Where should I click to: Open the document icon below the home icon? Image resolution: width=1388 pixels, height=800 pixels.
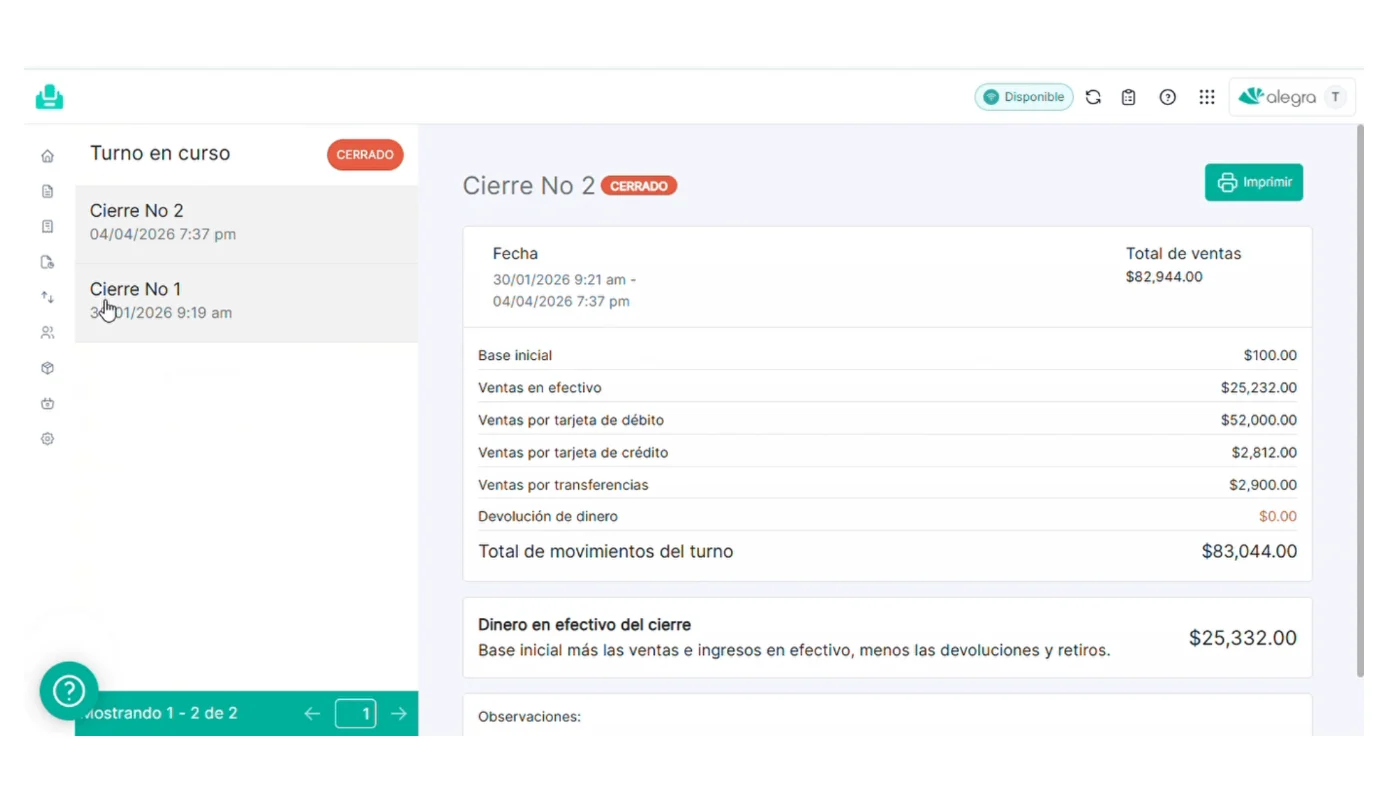click(x=47, y=191)
